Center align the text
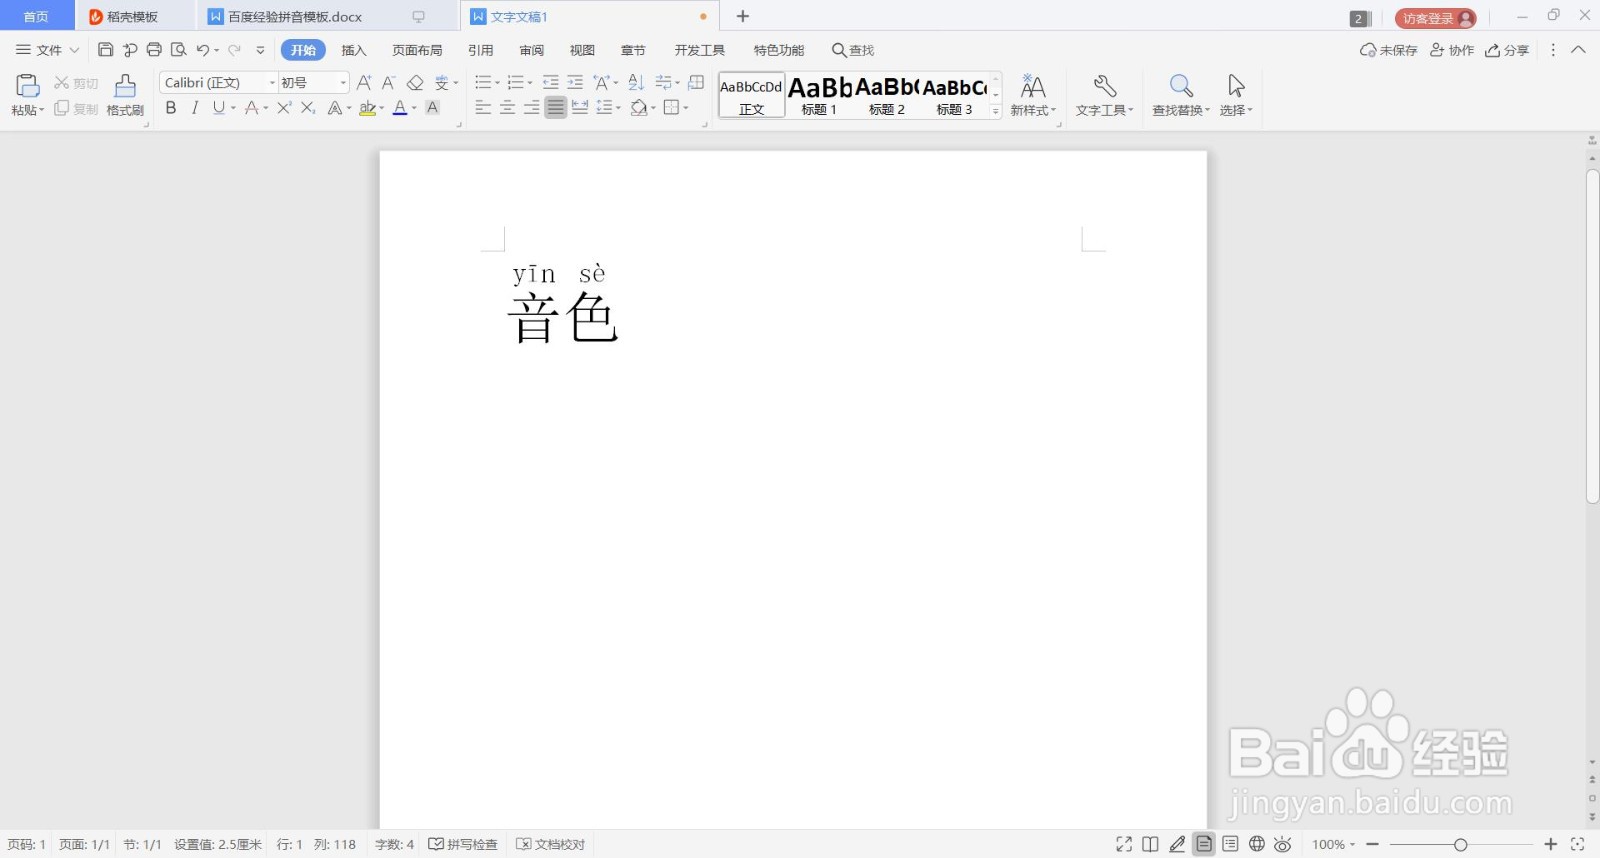1600x858 pixels. 507,108
